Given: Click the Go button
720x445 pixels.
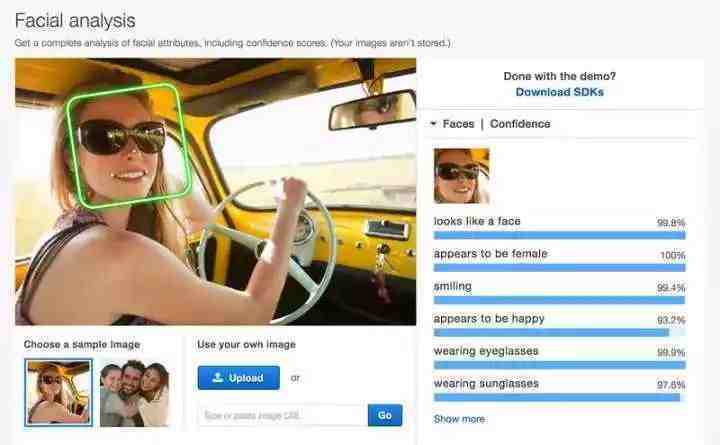Looking at the screenshot, I should (x=385, y=415).
